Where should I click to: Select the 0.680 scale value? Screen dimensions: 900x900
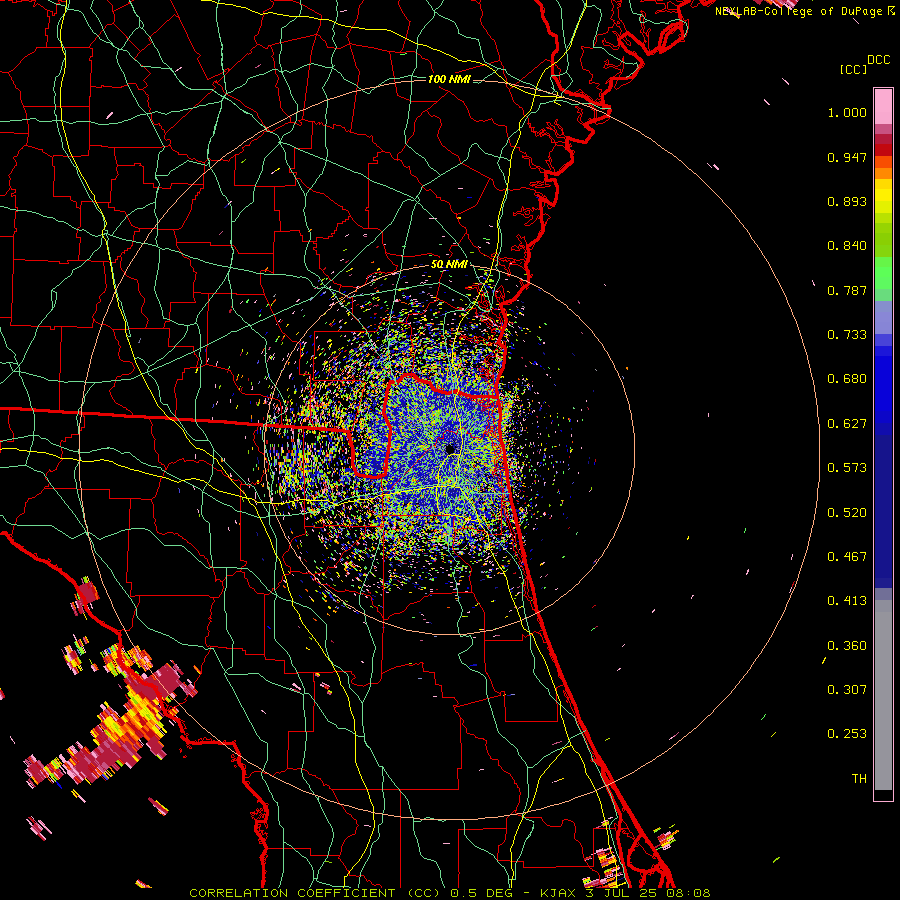tap(847, 379)
